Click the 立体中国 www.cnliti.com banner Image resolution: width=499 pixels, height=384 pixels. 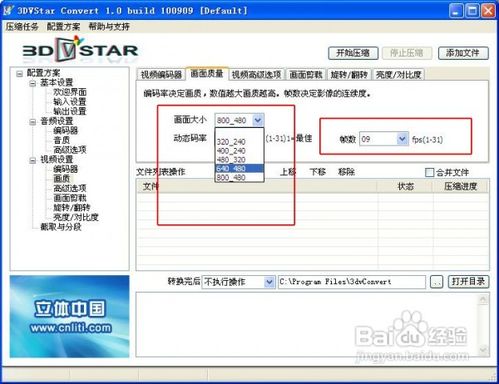click(x=69, y=317)
